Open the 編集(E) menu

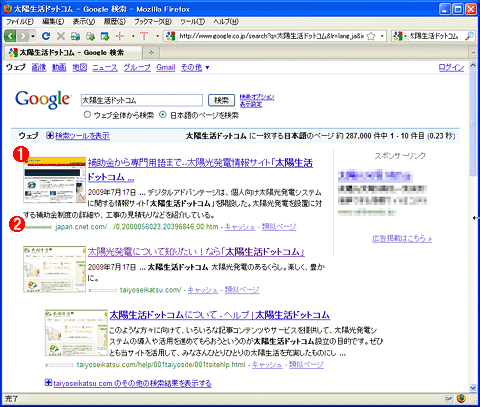pyautogui.click(x=53, y=22)
